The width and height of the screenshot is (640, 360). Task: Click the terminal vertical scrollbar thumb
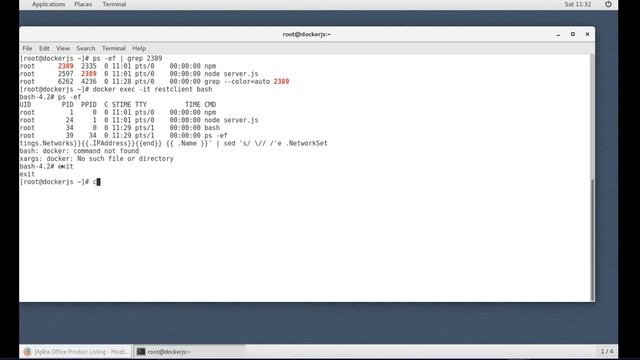pyautogui.click(x=592, y=240)
